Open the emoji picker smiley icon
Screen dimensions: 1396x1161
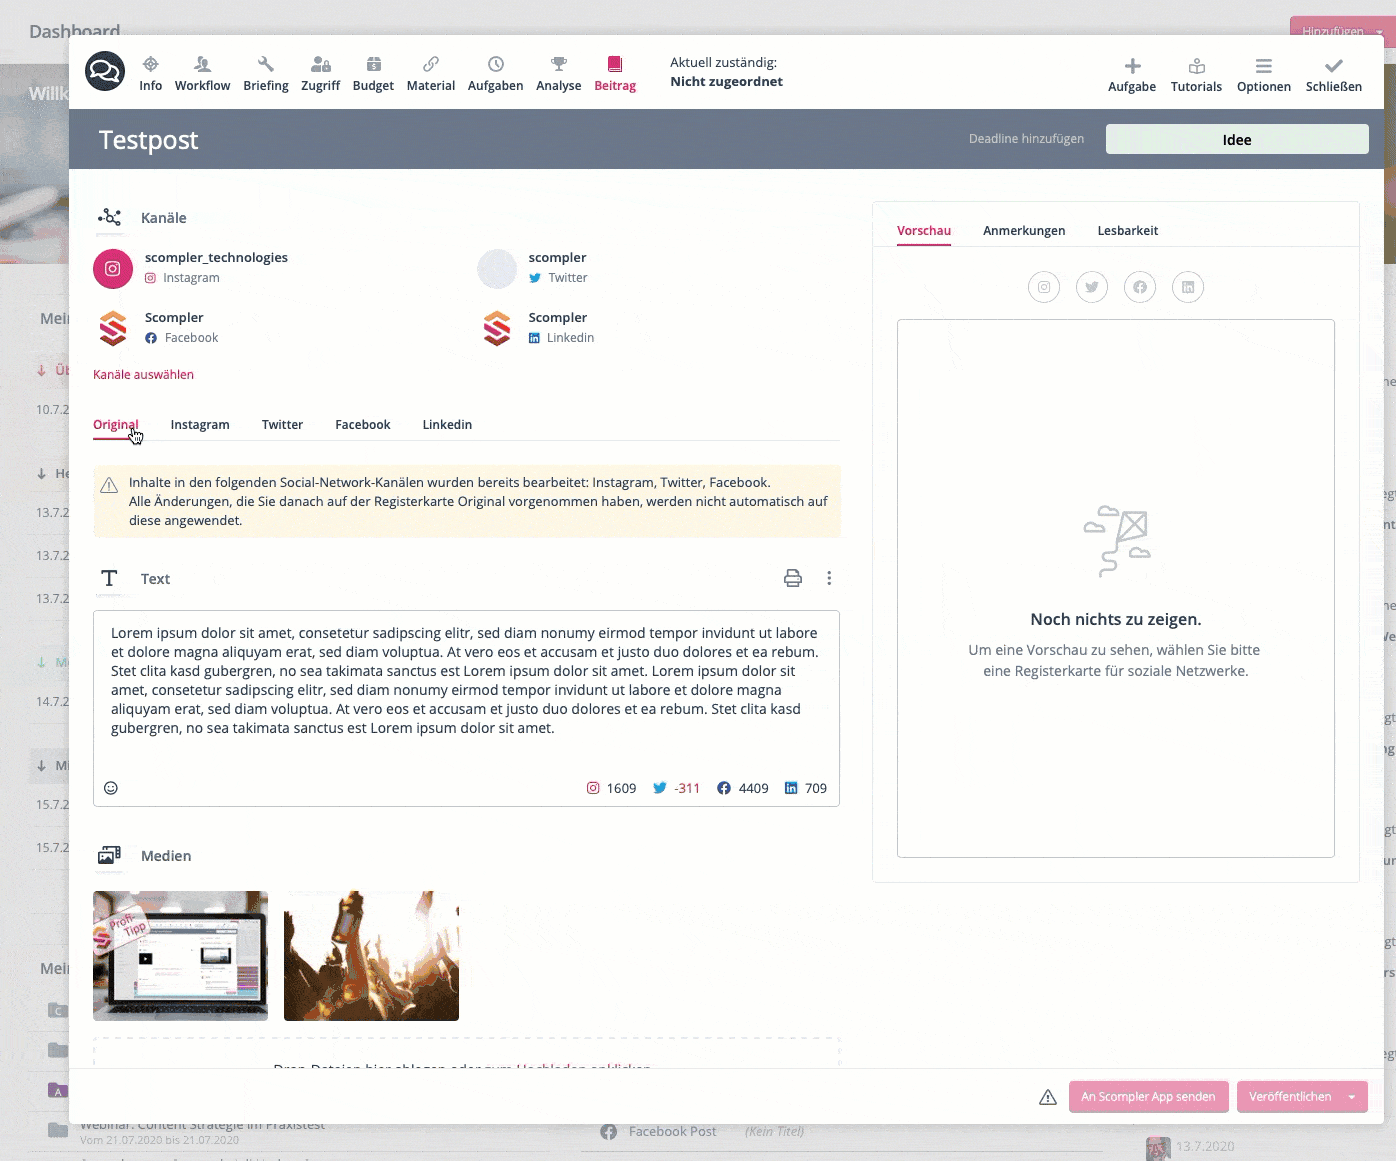(x=111, y=788)
